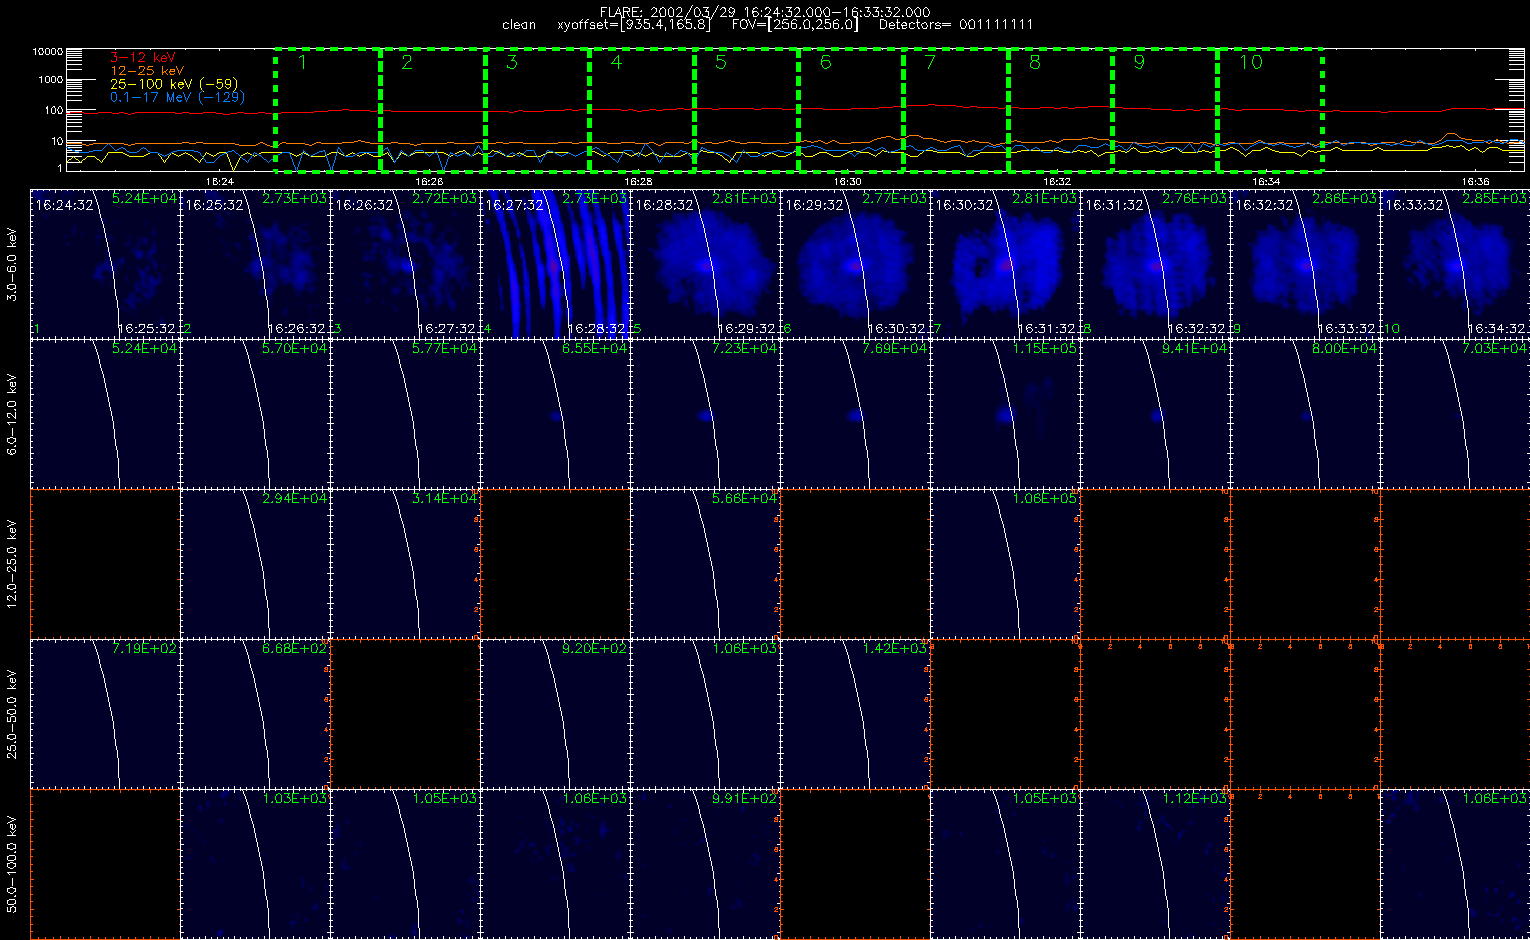Select interval 1 in the light curve plot
The image size is (1530, 940).
(328, 110)
